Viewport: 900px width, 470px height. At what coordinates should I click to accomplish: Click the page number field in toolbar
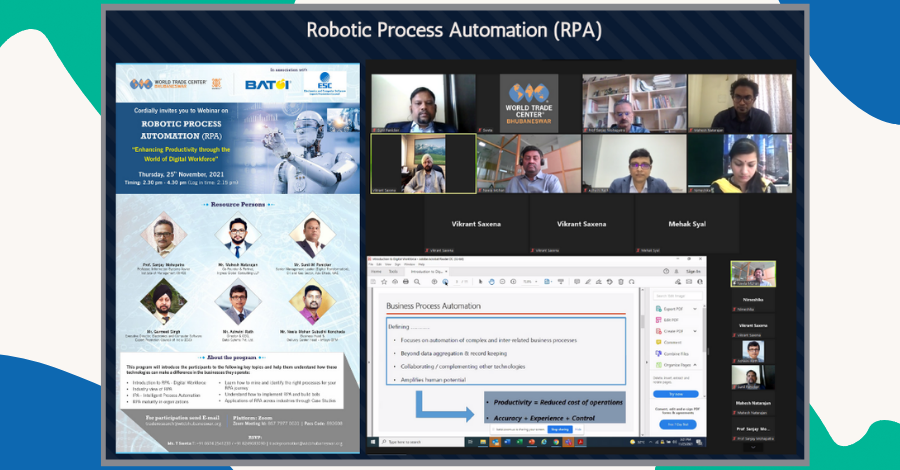coord(457,282)
